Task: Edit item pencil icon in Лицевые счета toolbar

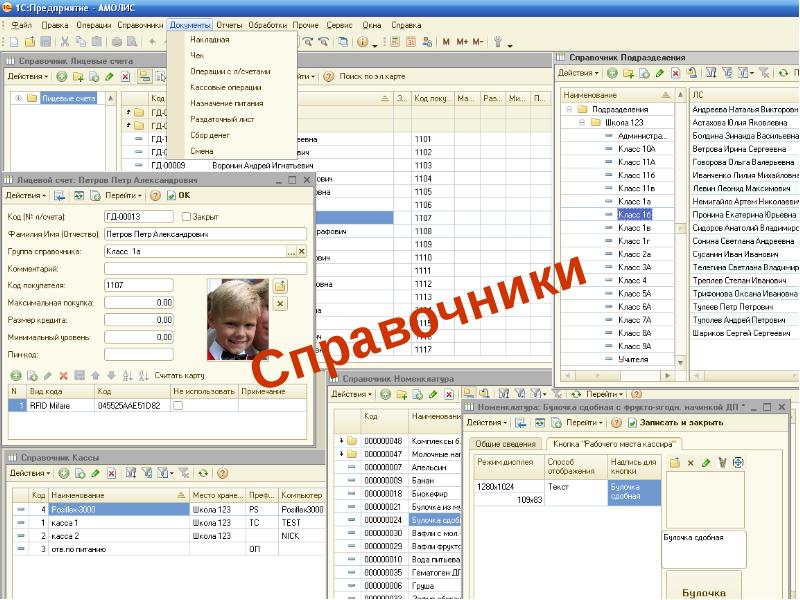Action: (109, 77)
